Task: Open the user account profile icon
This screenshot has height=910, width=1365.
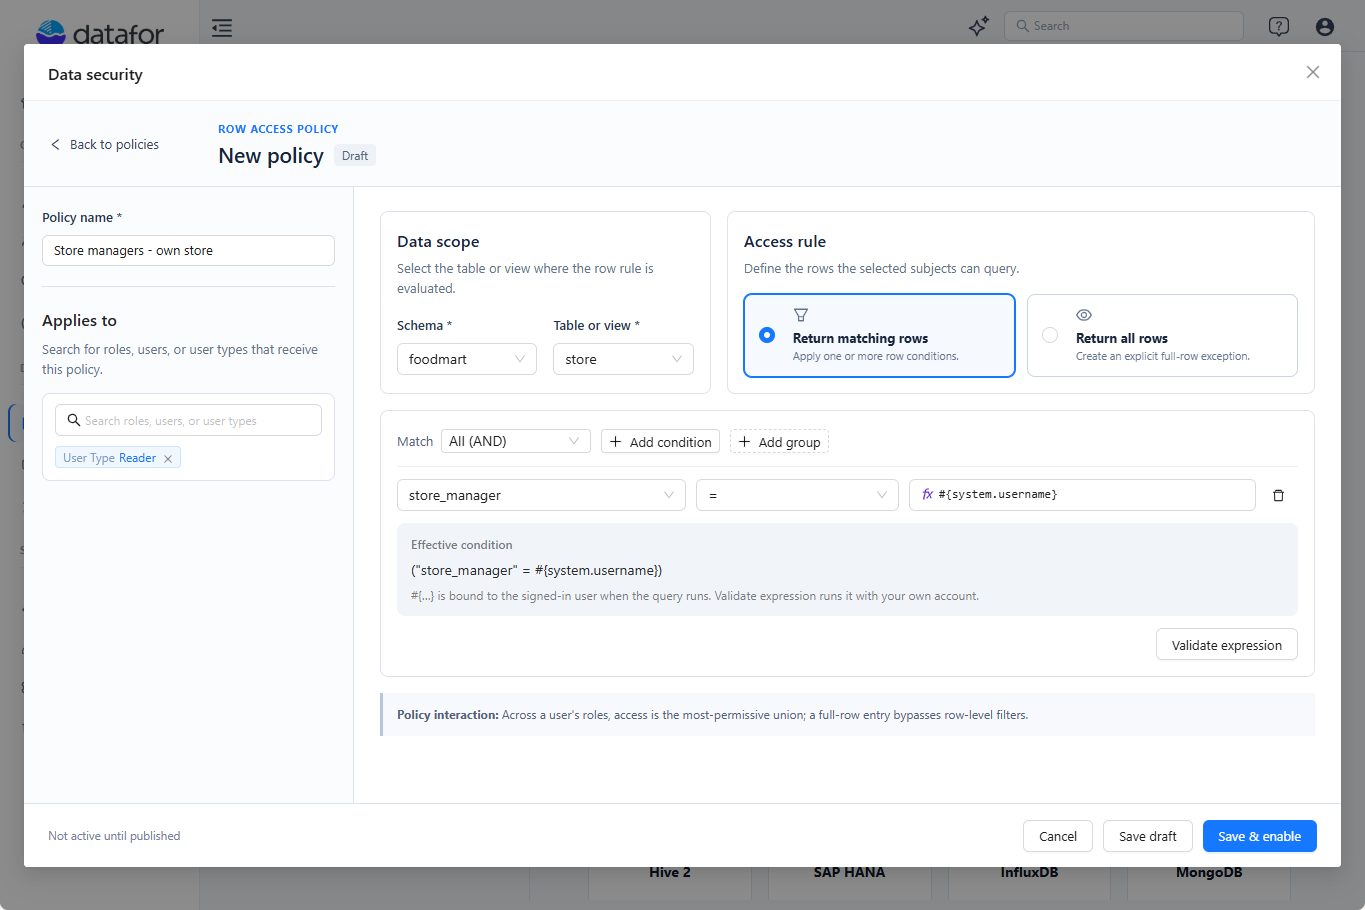Action: [x=1325, y=27]
